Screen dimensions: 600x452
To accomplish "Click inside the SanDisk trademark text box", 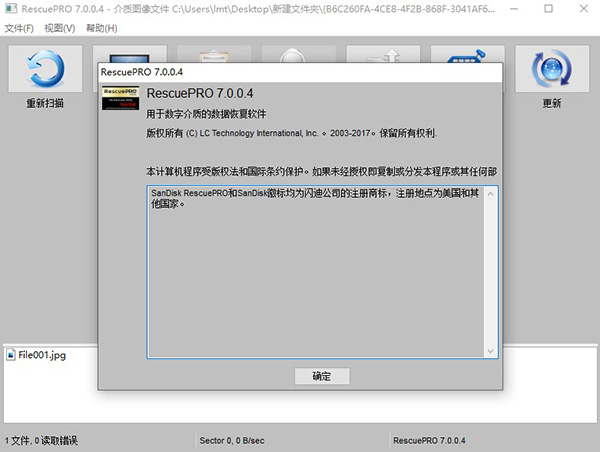I will (316, 272).
